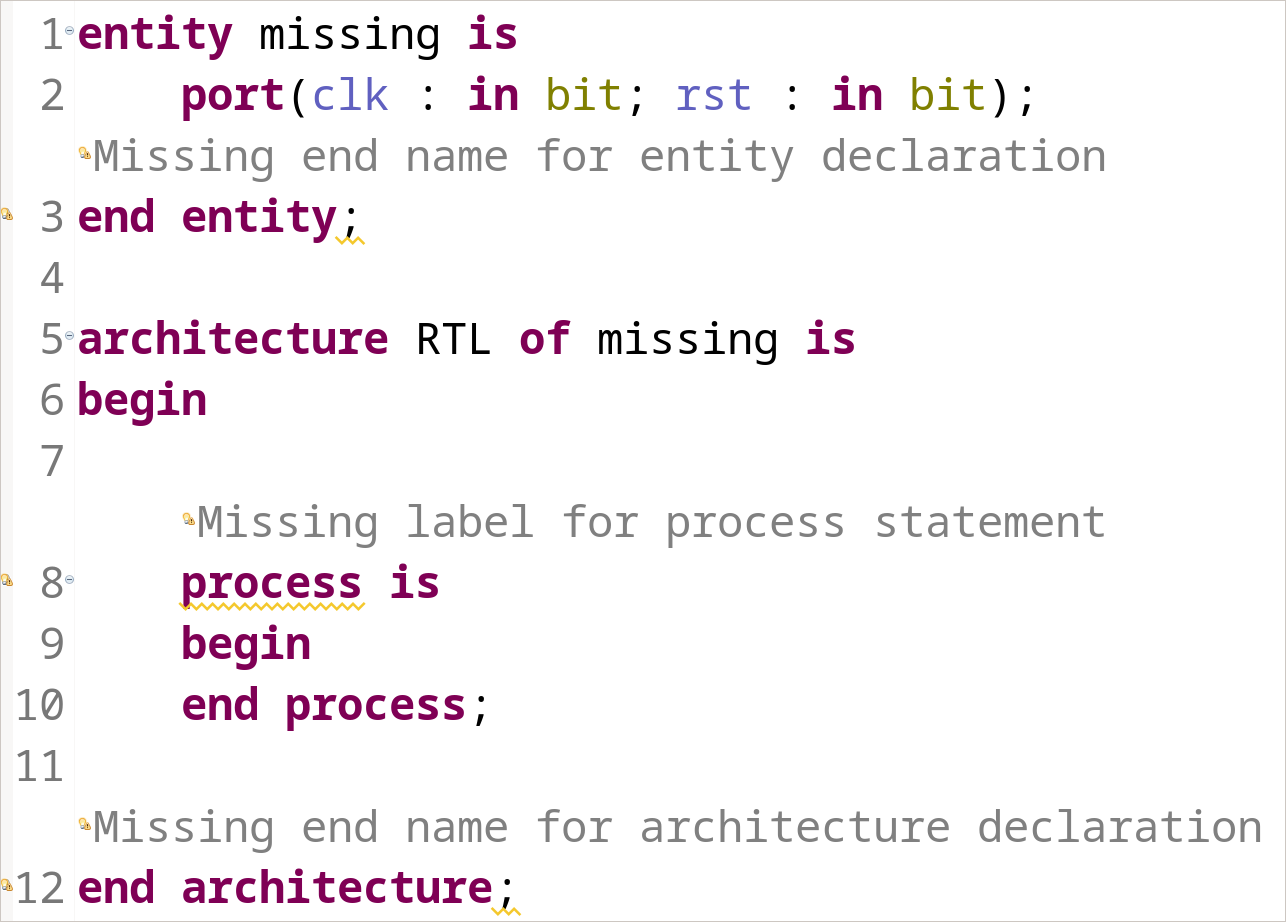
Task: Click 'Missing label for process statement' annotation
Action: tap(651, 523)
